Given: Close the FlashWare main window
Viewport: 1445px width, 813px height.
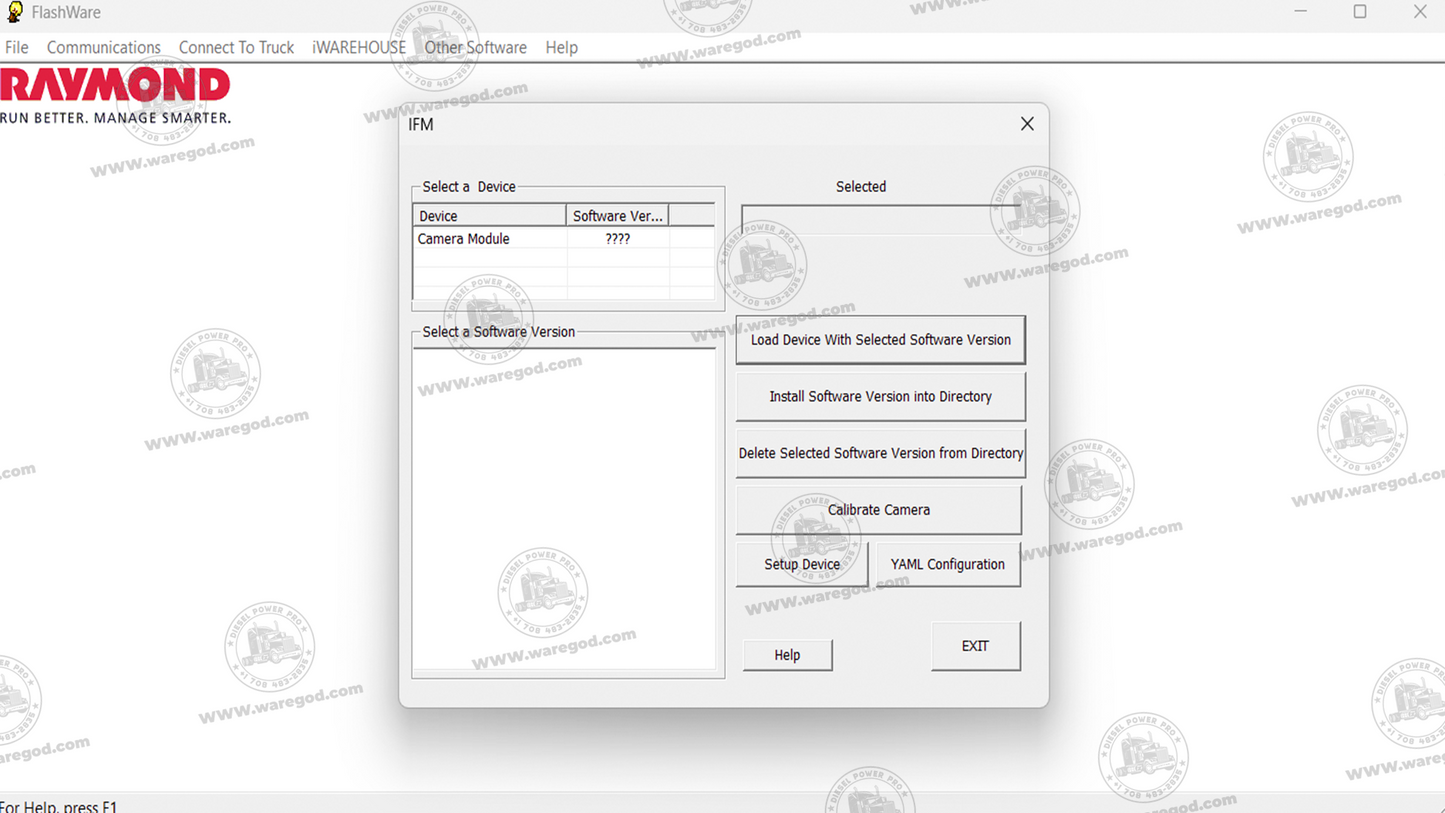Looking at the screenshot, I should [1420, 12].
